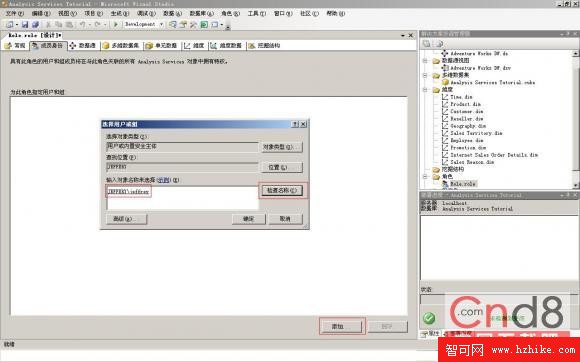This screenshot has height=362, width=580.
Task: Click the Cut scissors icon in toolbar
Action: click(48, 24)
